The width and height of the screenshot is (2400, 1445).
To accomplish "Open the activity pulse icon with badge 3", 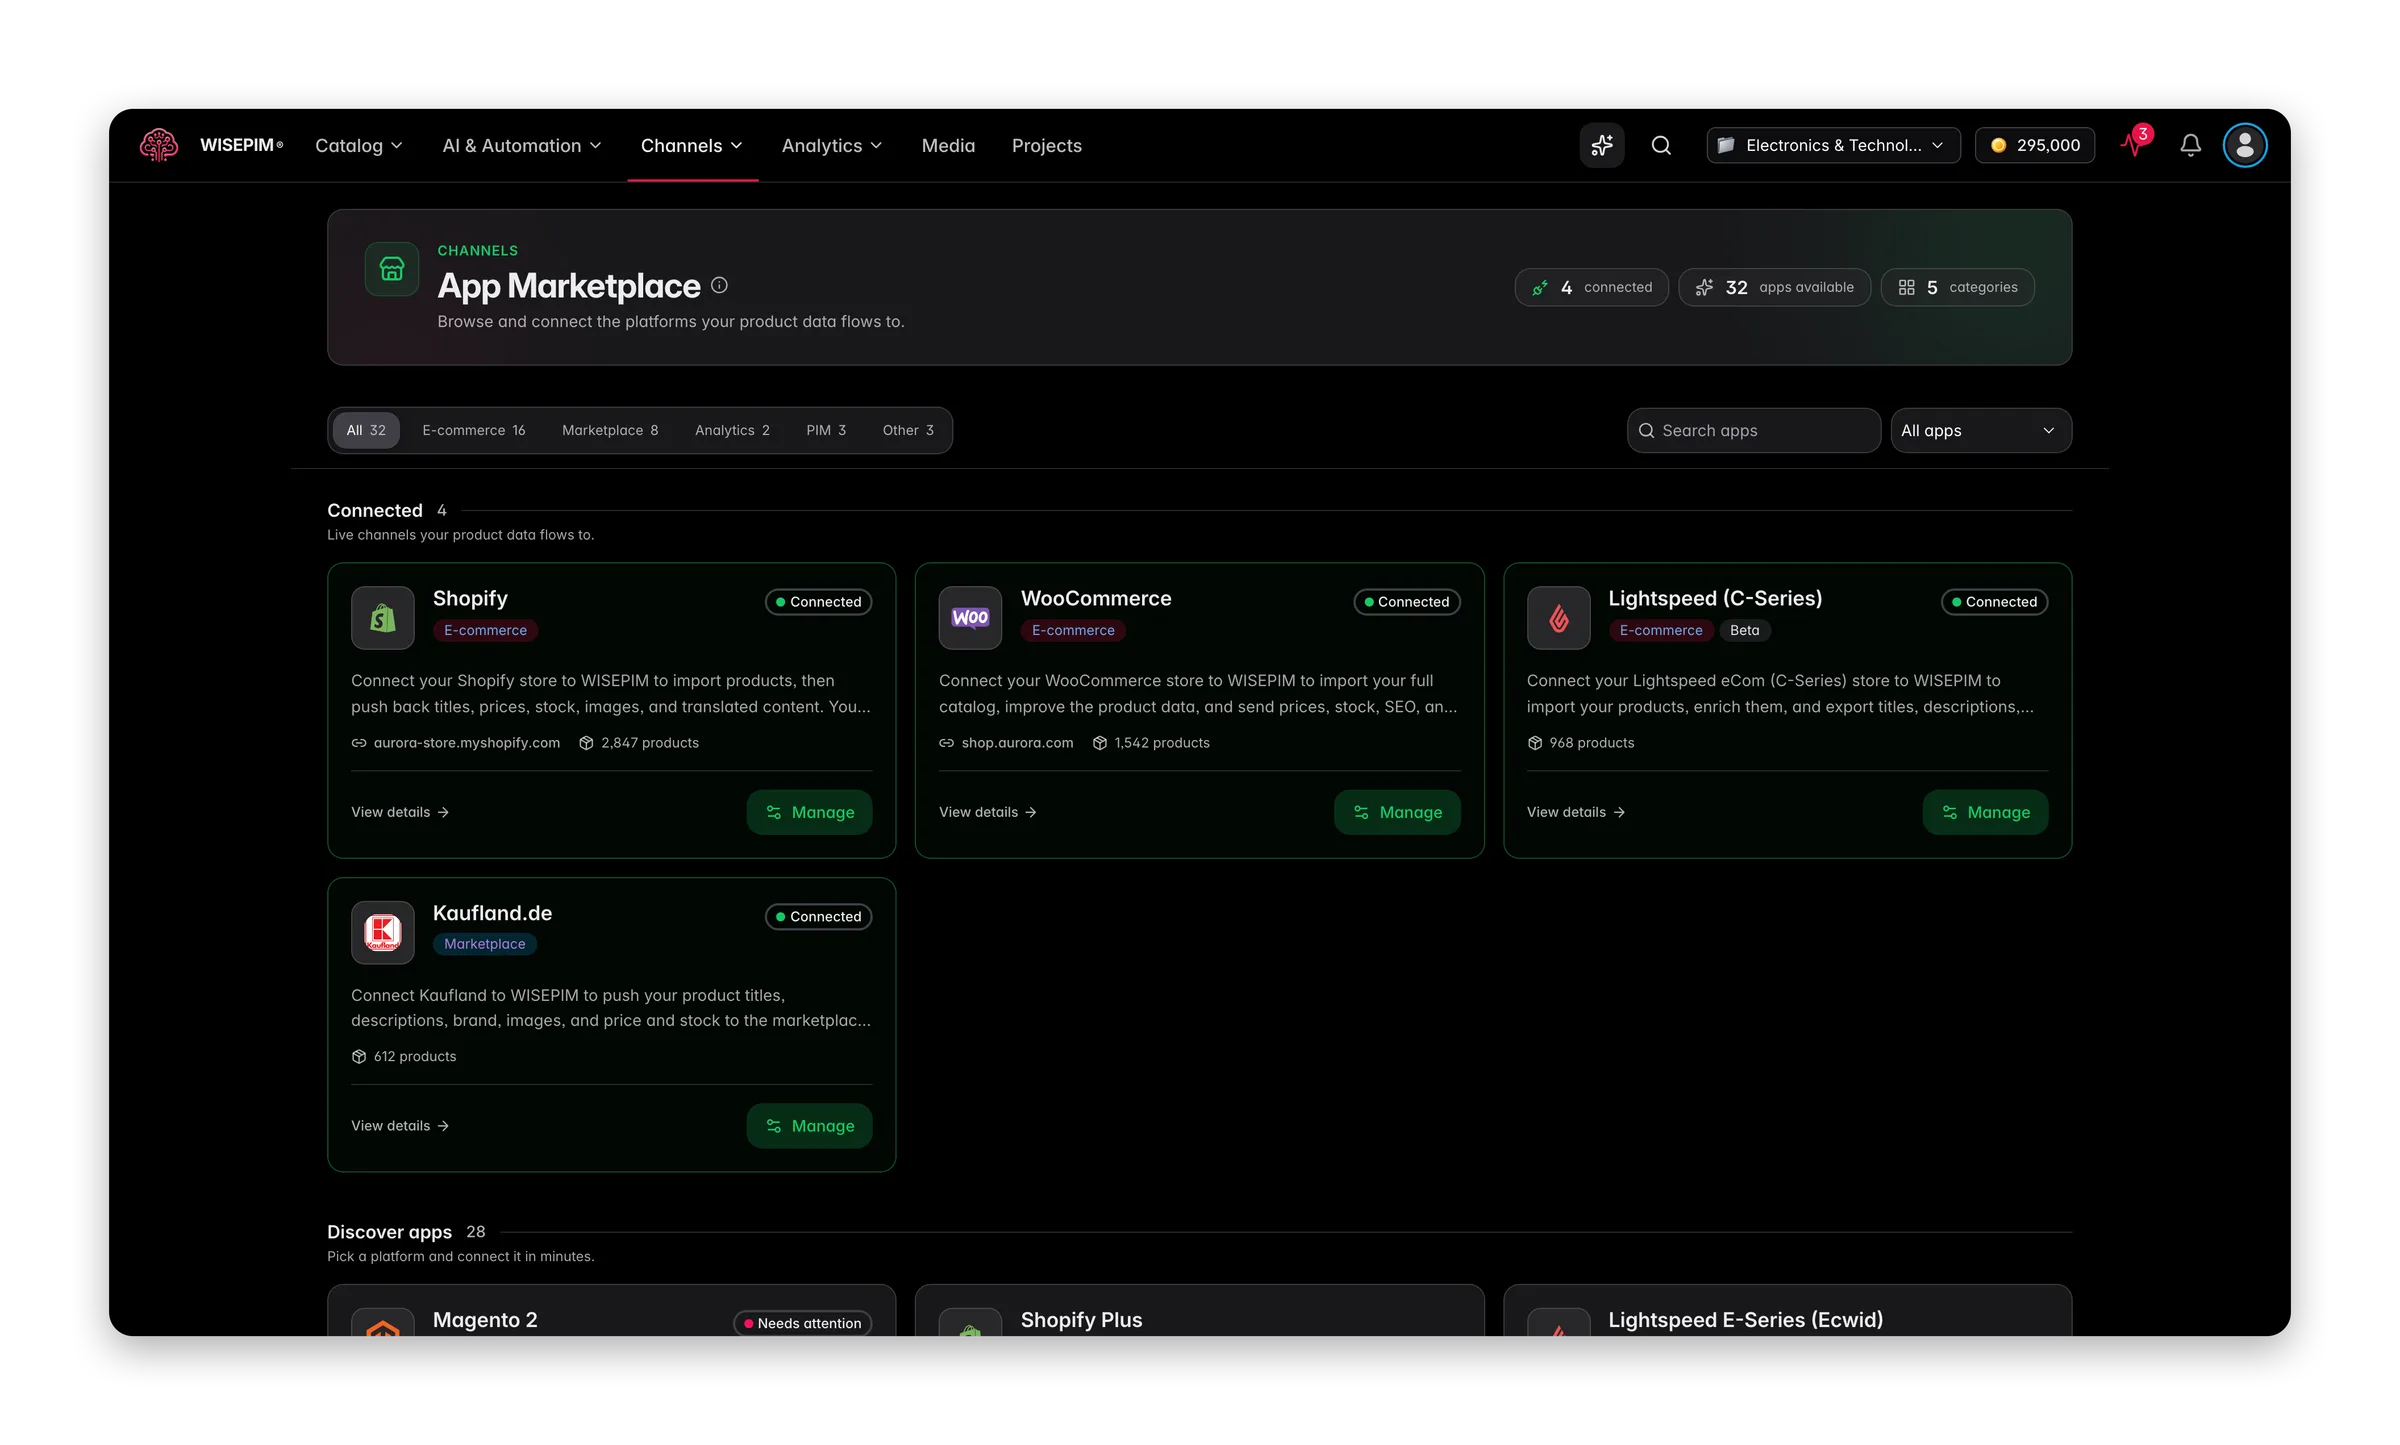I will point(2135,143).
